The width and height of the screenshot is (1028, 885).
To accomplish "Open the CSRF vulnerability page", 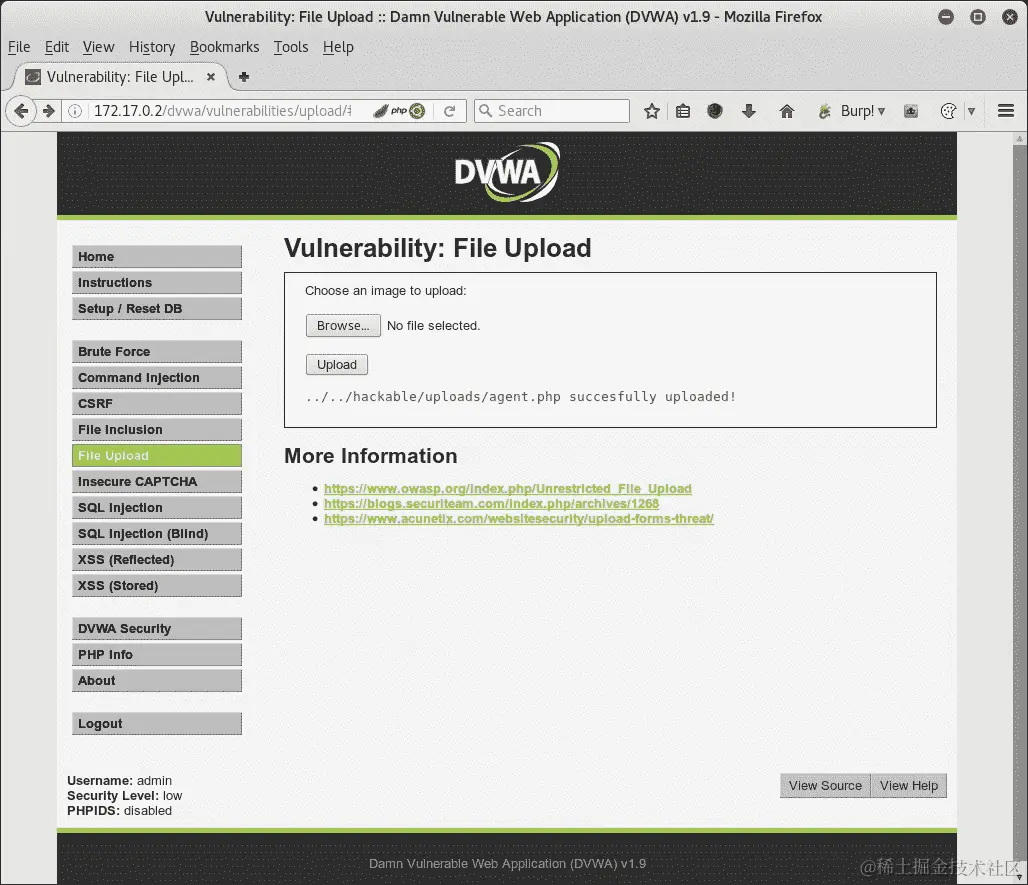I will tap(157, 403).
